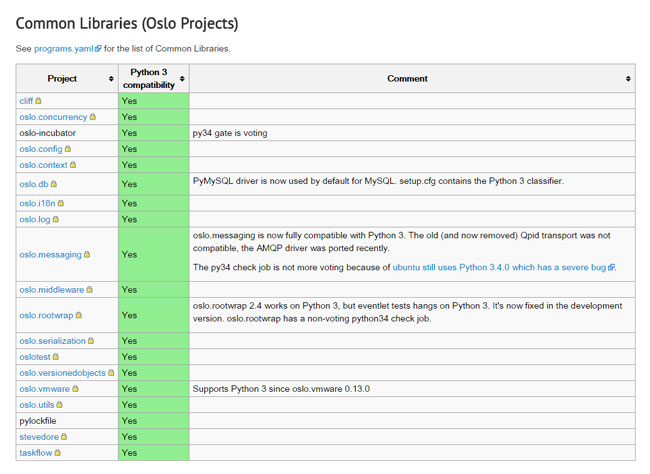Open the programs.yaml link
The width and height of the screenshot is (650, 474).
tap(64, 49)
